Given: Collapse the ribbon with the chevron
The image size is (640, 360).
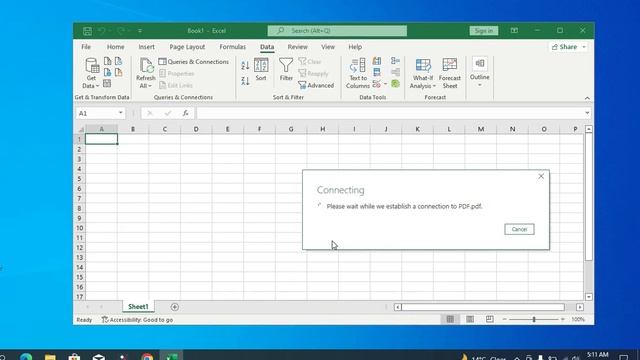Looking at the screenshot, I should (x=587, y=98).
